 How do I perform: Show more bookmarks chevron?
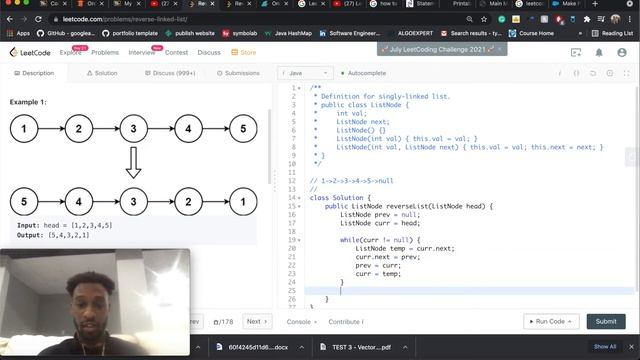[x=580, y=33]
